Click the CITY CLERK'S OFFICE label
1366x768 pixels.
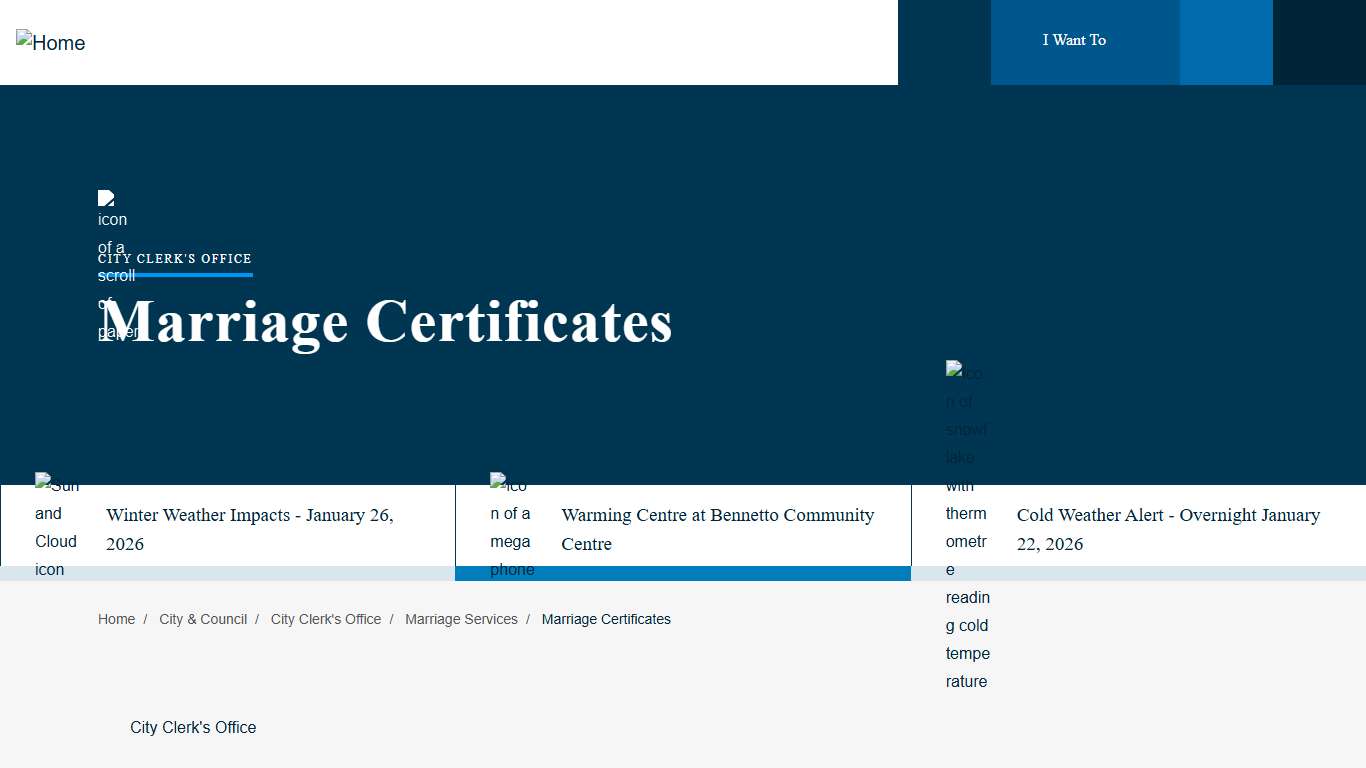click(x=174, y=258)
